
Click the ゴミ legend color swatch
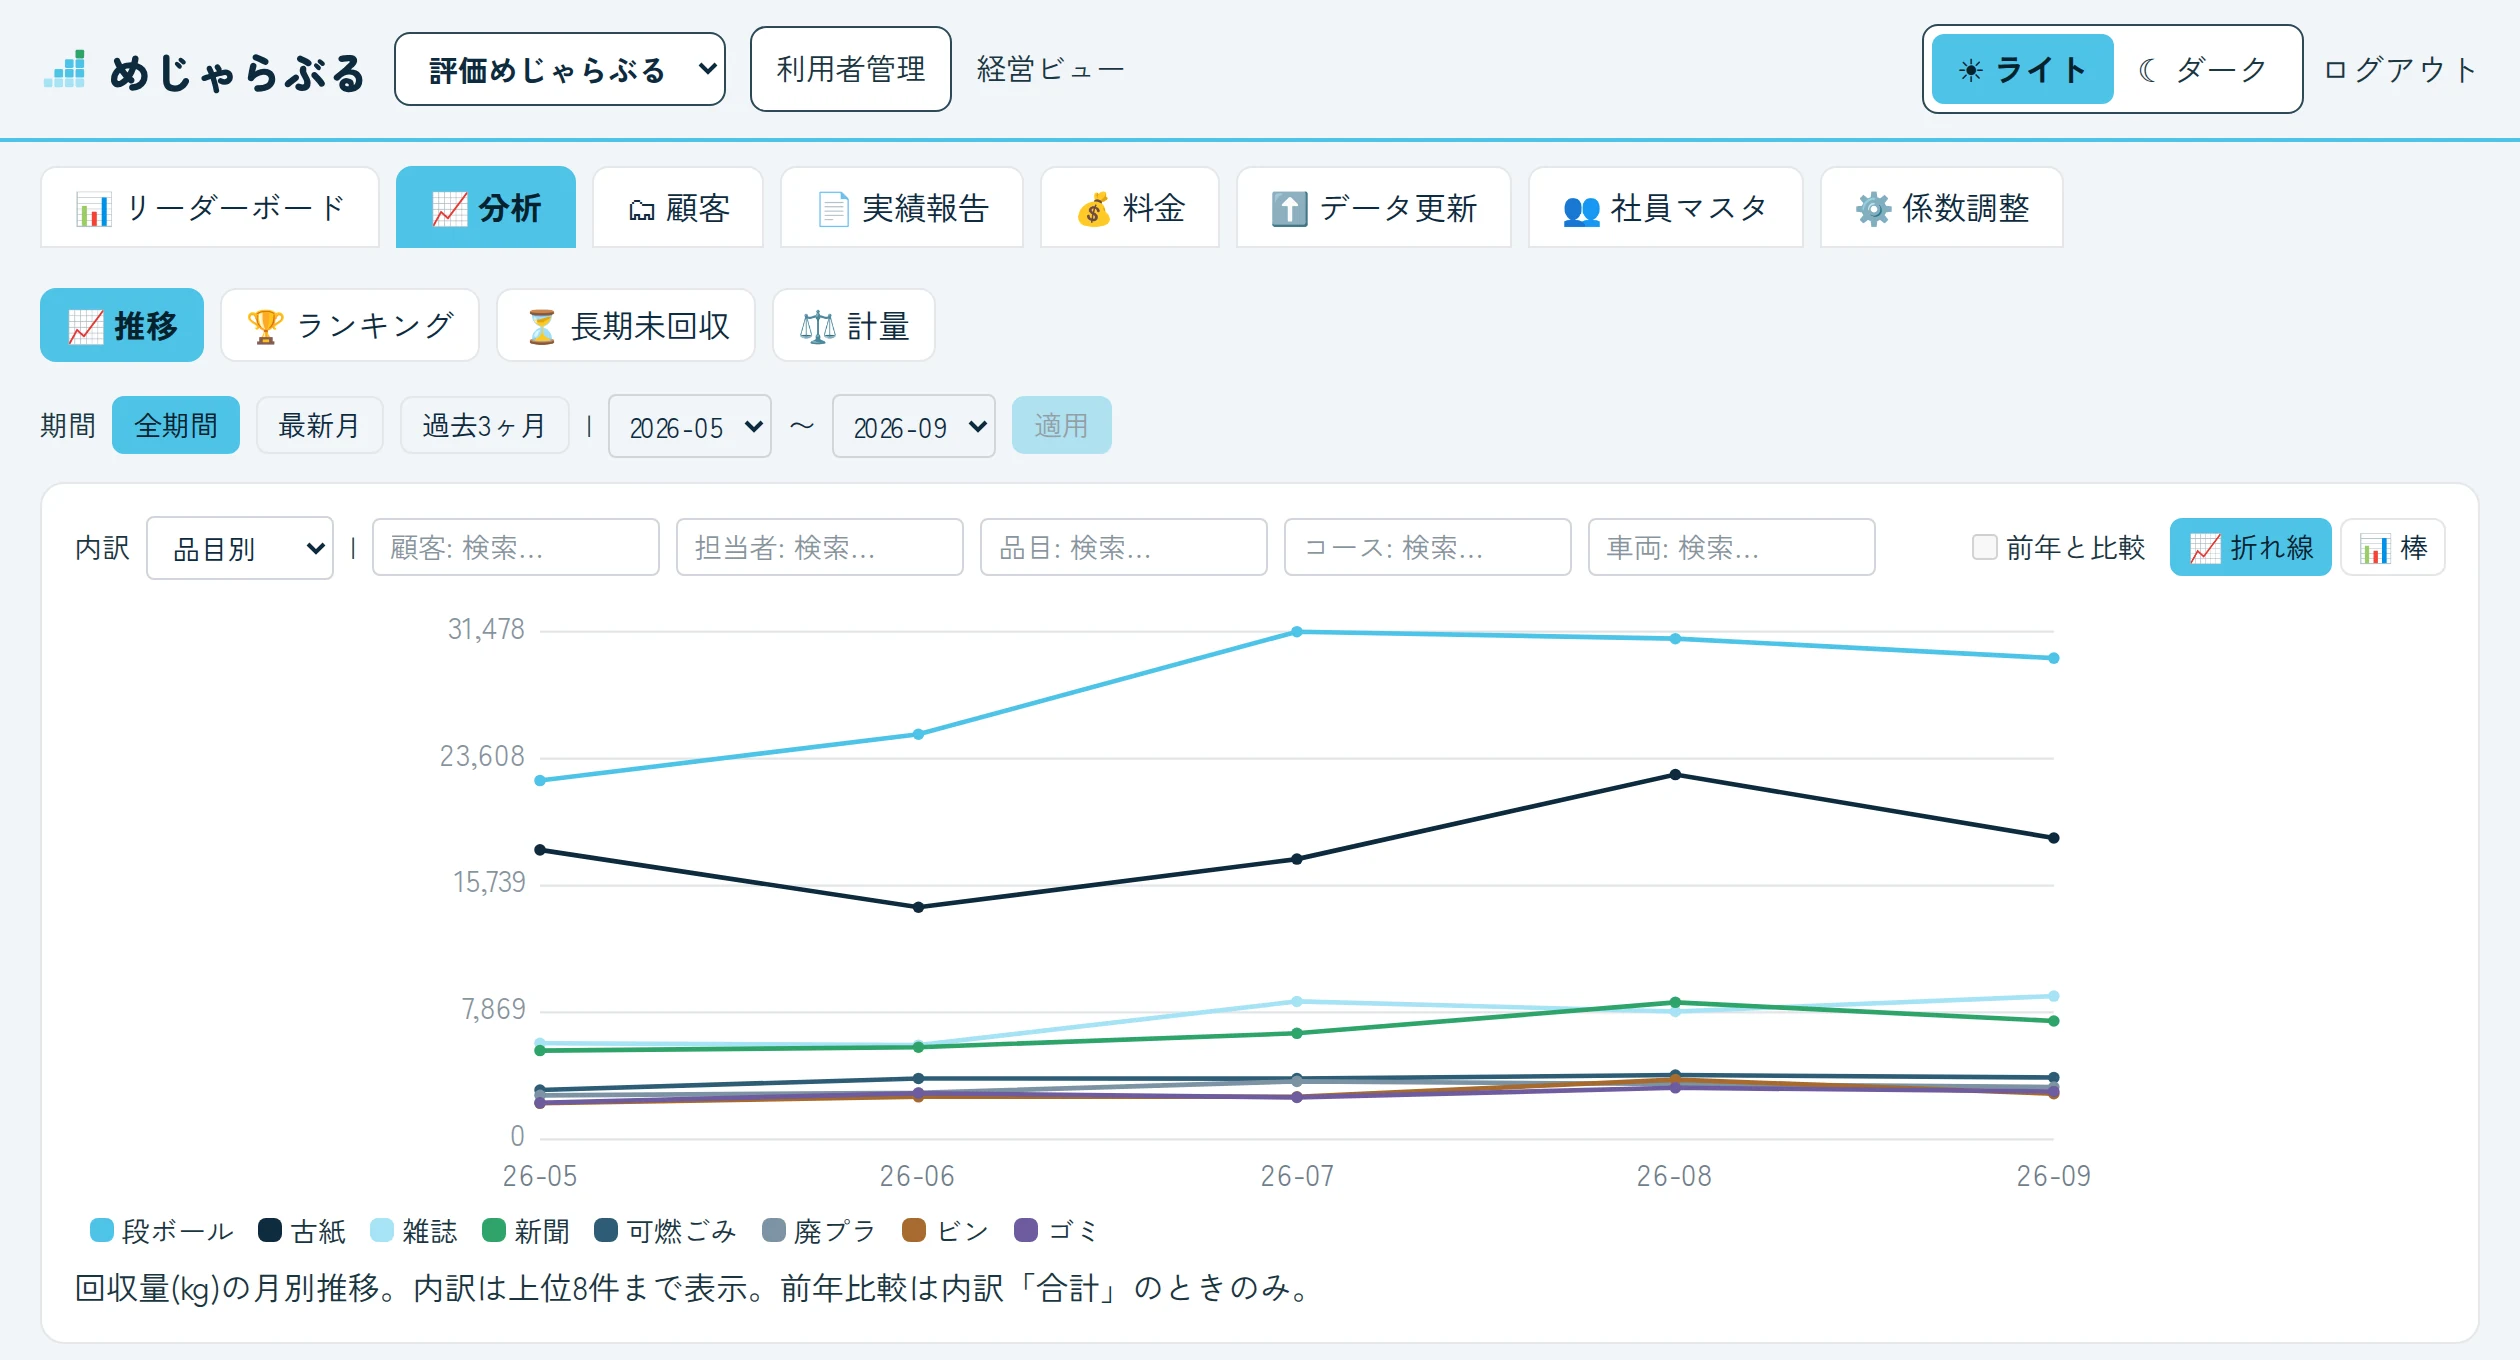[x=1026, y=1230]
